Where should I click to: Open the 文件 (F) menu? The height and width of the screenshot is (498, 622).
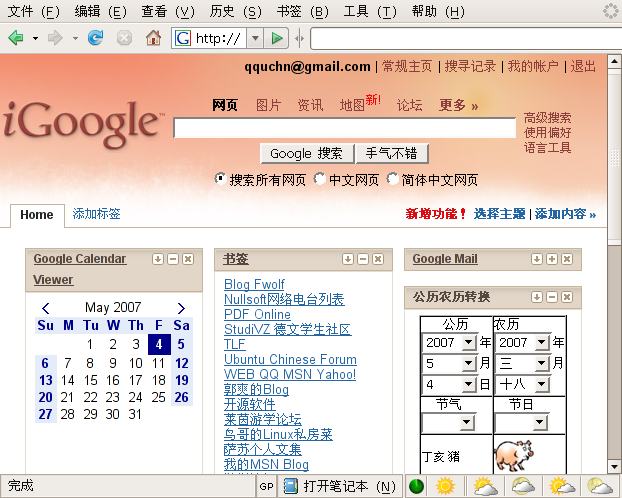click(x=33, y=11)
